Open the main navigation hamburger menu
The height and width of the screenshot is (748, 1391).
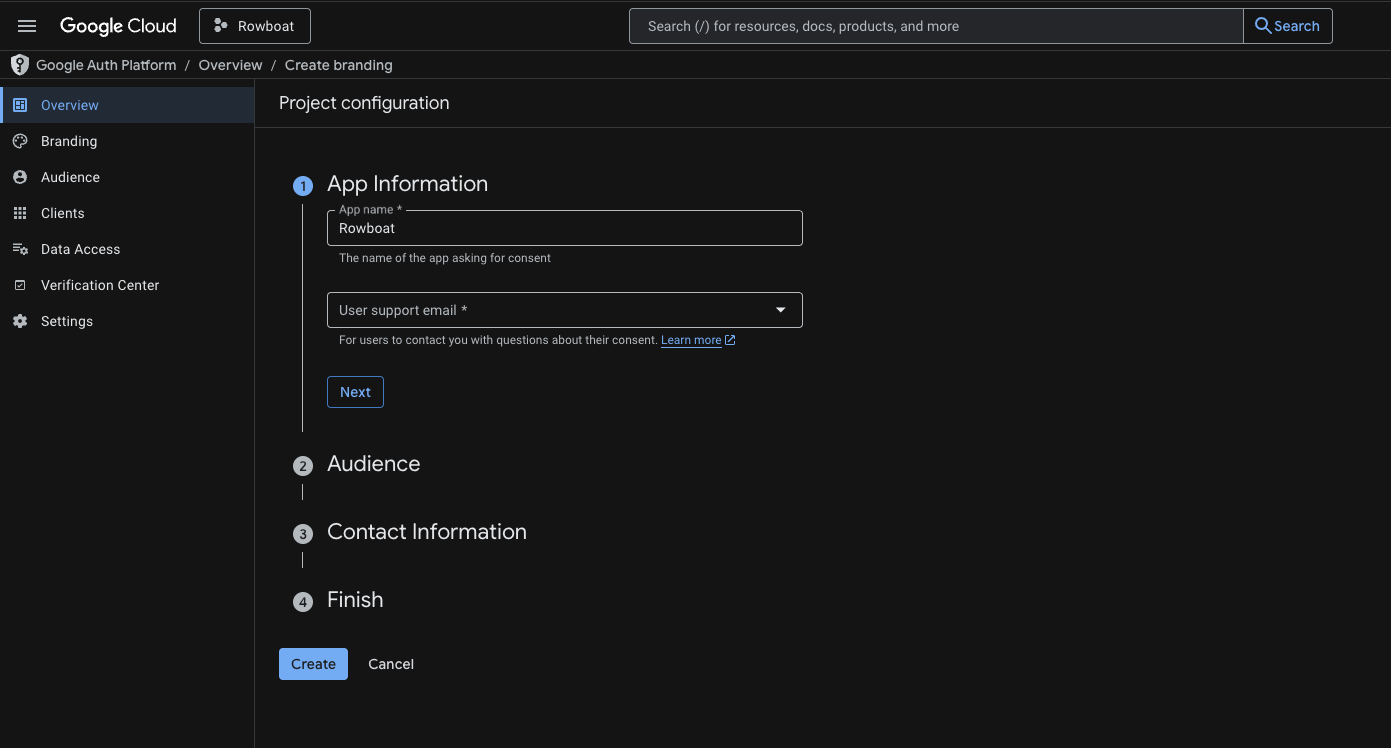pyautogui.click(x=26, y=25)
